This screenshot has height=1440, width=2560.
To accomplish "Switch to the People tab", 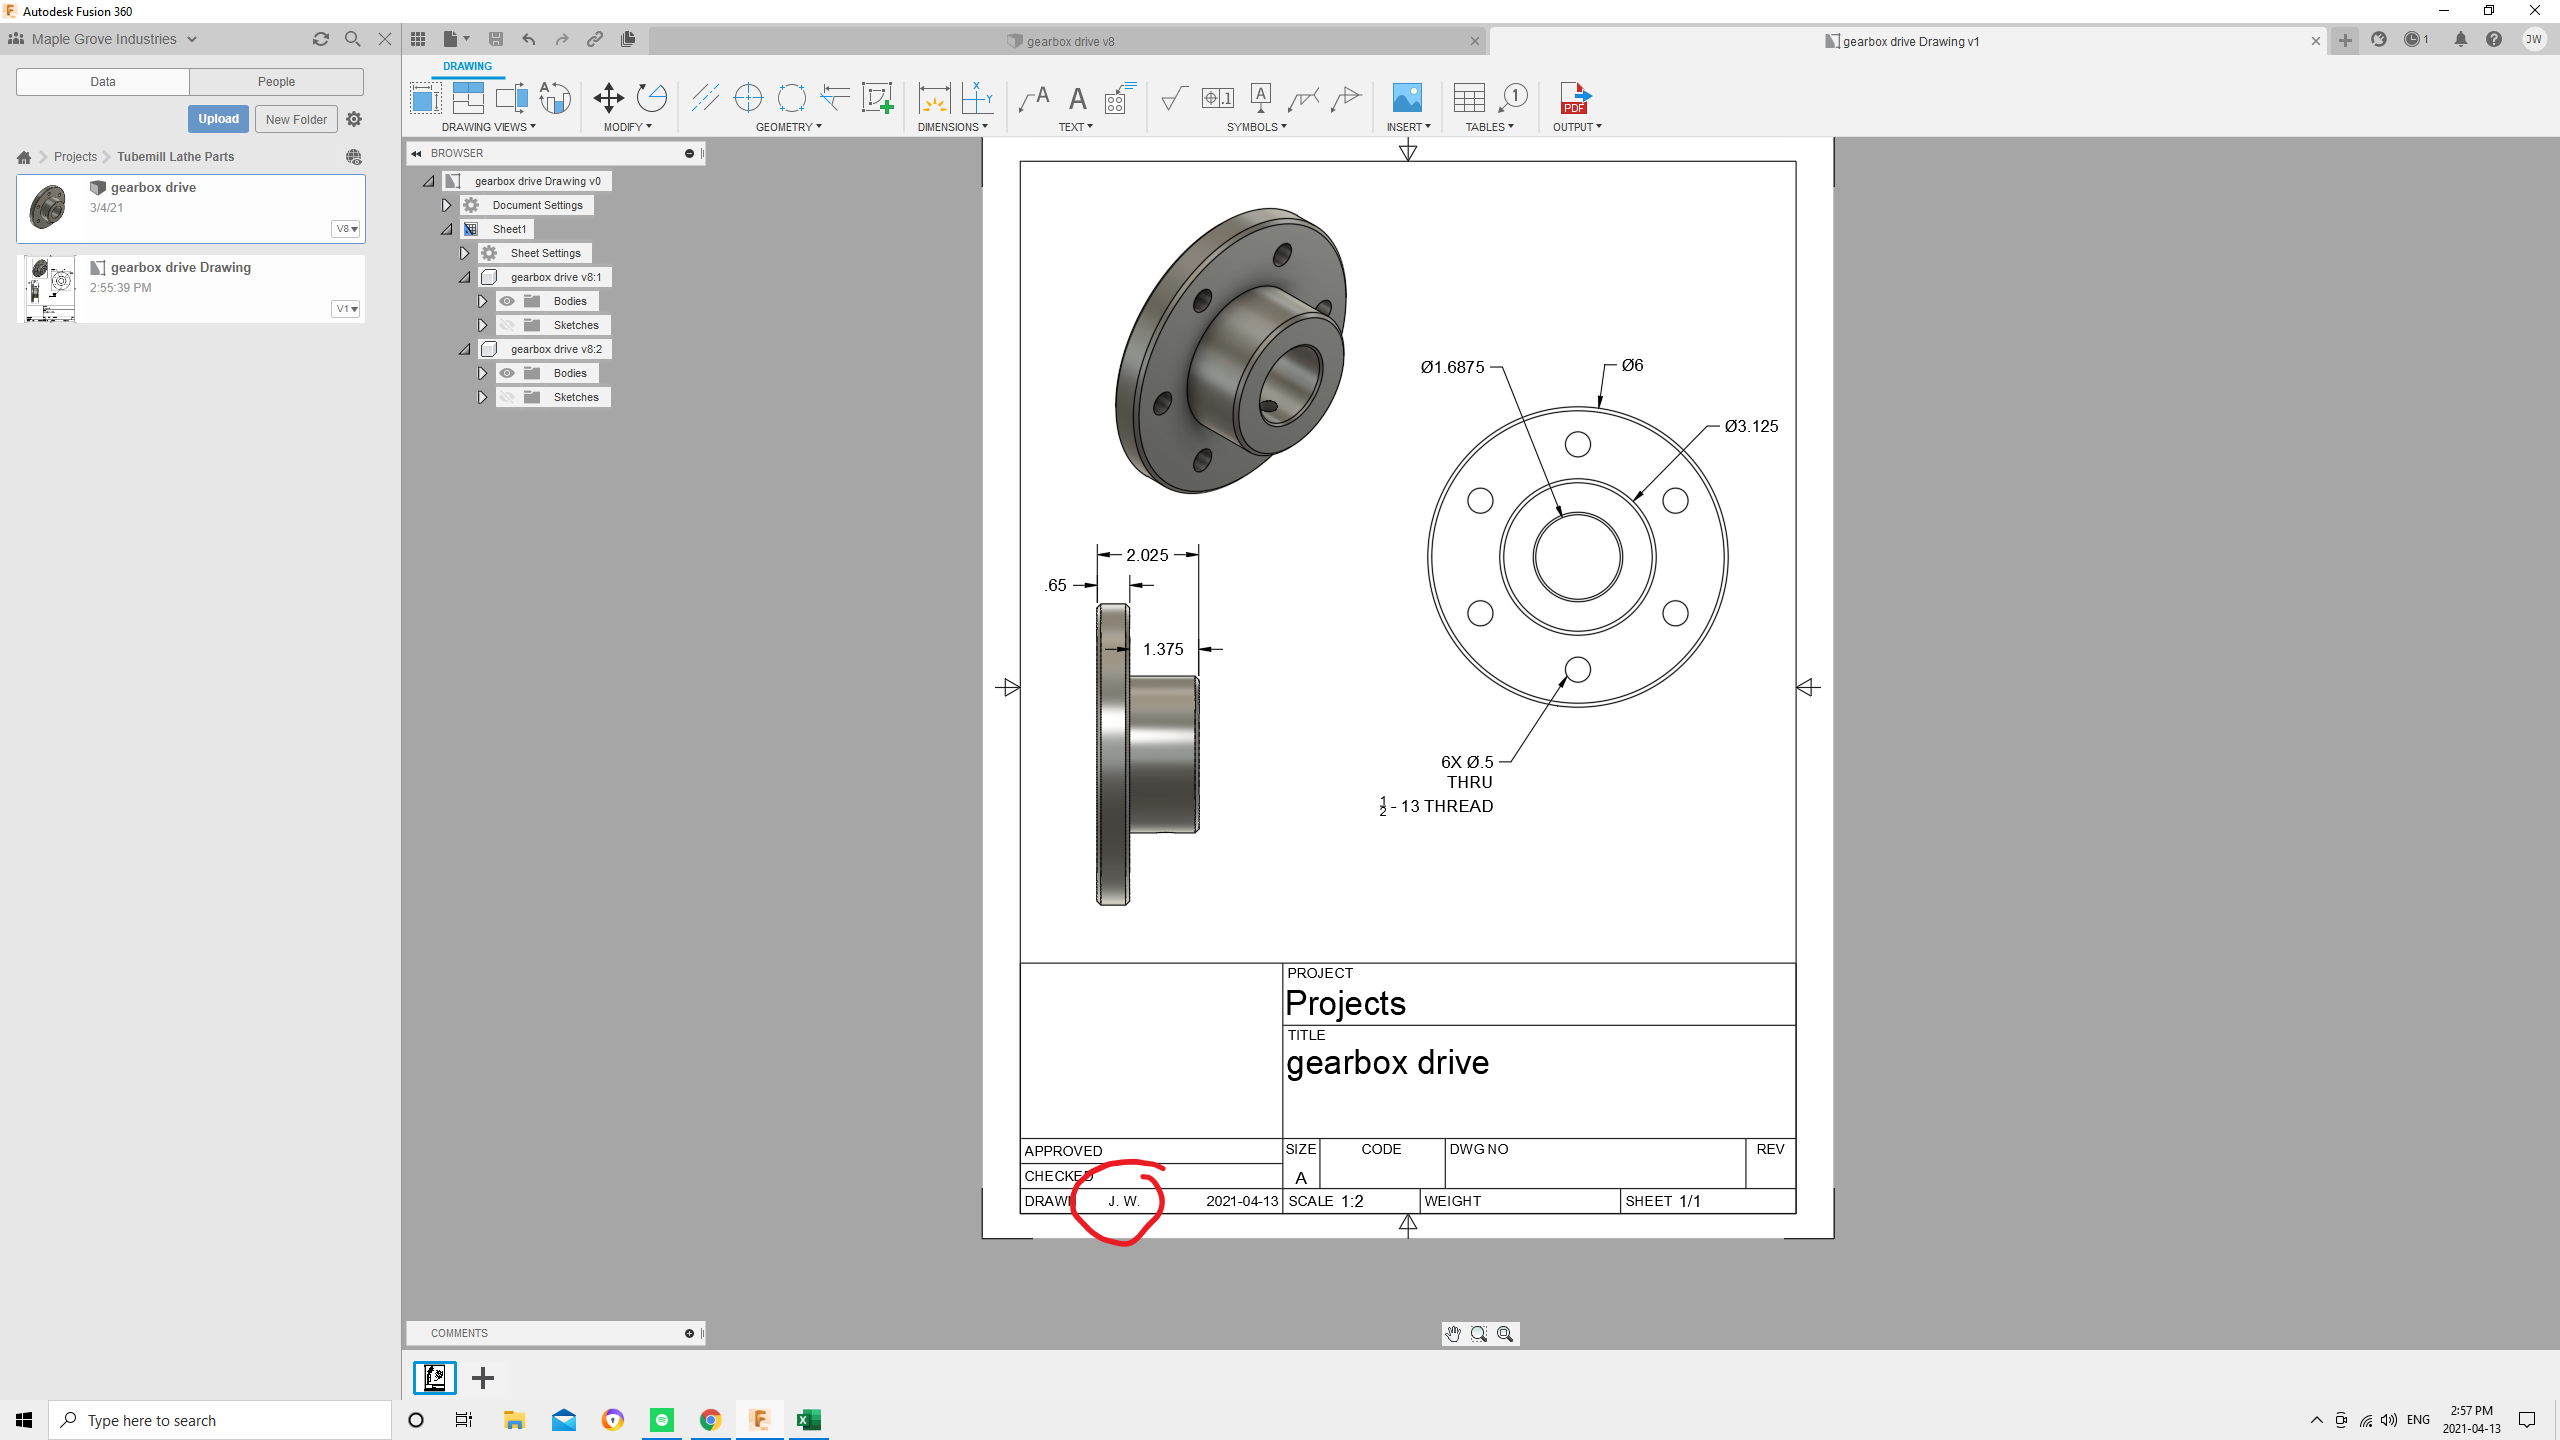I will (276, 81).
